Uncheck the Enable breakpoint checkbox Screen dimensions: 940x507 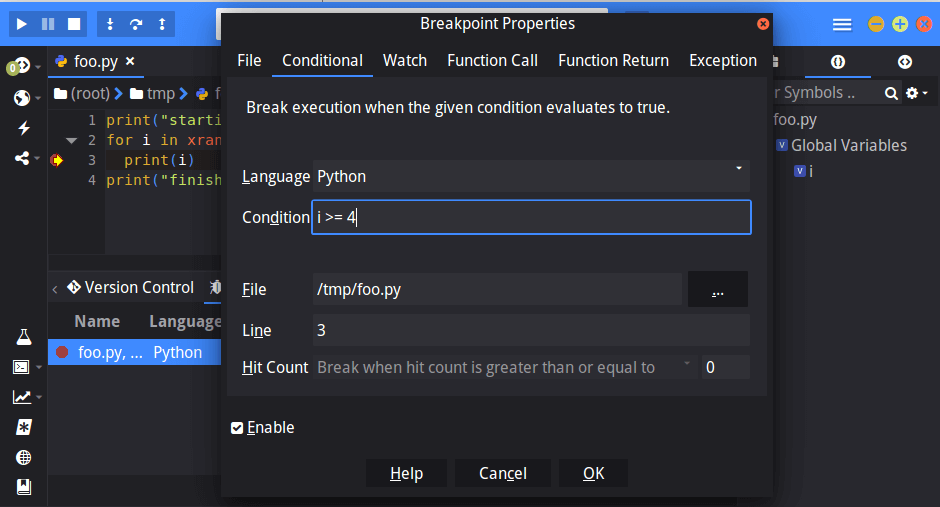[237, 428]
